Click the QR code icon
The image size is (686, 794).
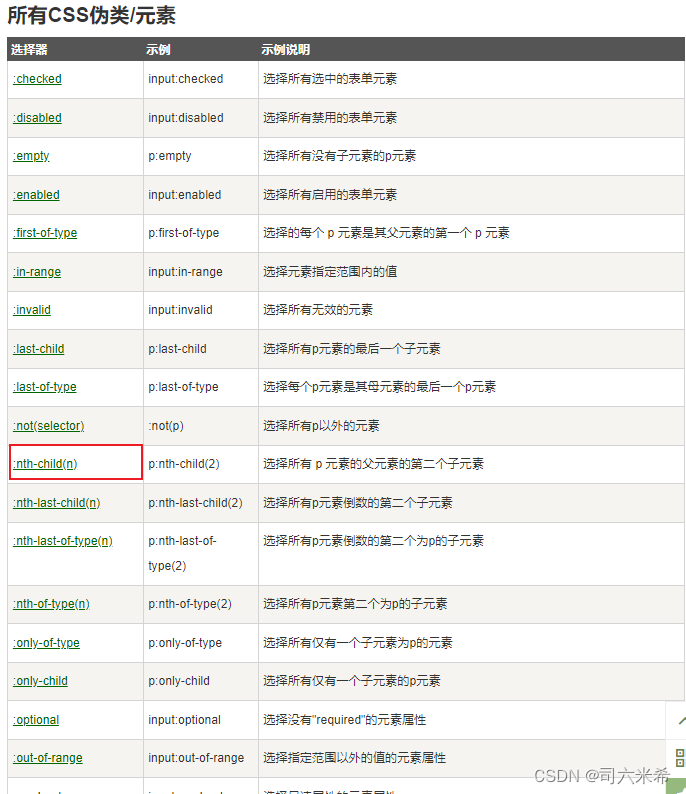coord(680,758)
